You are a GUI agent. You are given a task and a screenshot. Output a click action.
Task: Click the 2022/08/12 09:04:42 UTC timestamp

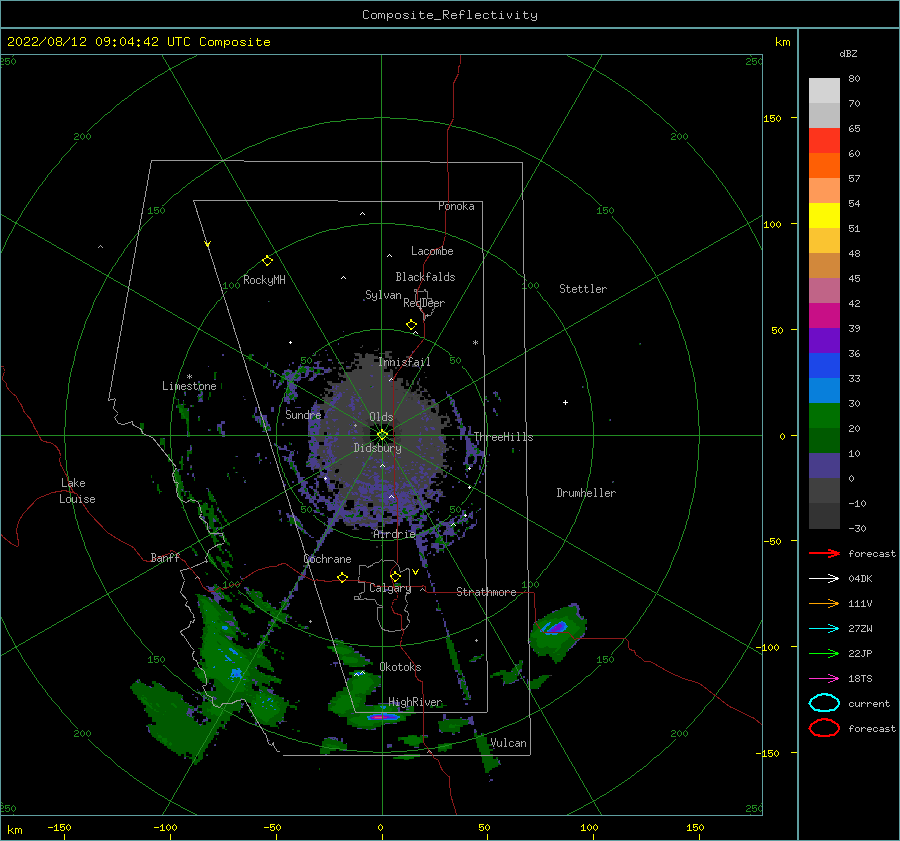pos(98,41)
